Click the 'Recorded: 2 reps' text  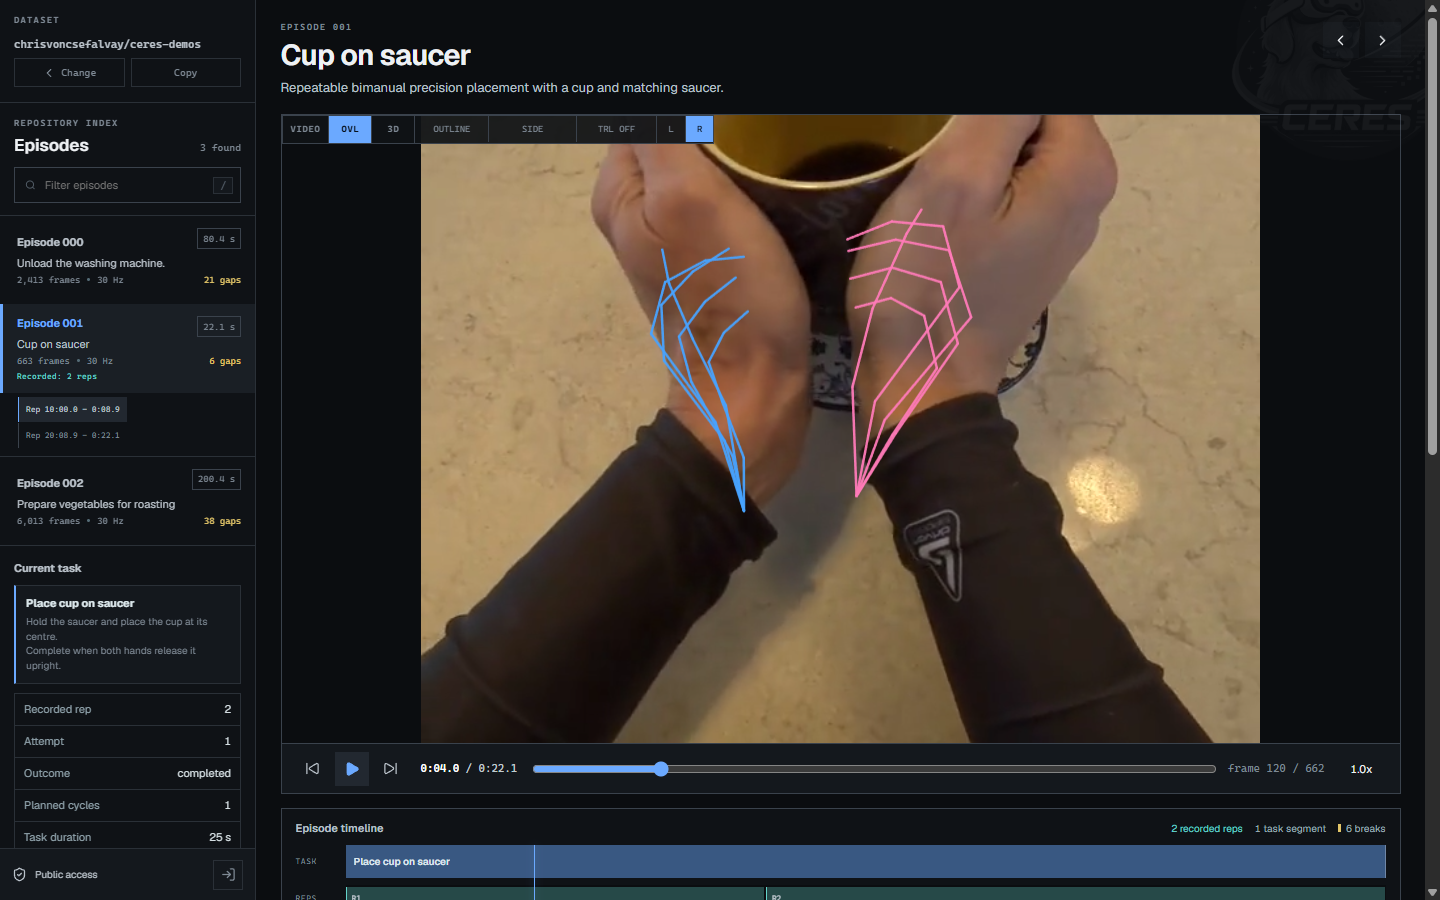pyautogui.click(x=57, y=377)
